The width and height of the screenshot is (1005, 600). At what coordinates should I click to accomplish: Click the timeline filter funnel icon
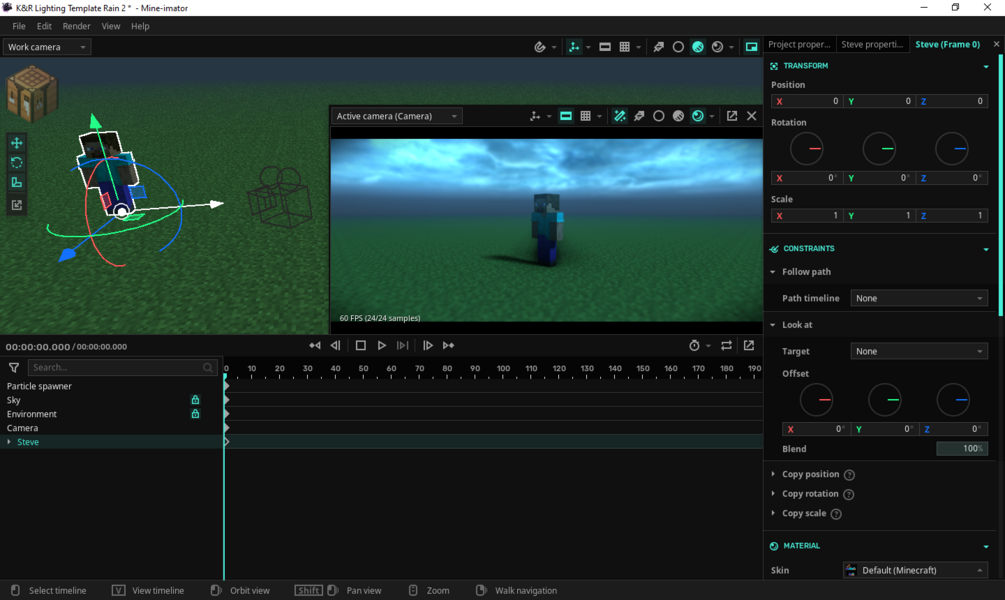(13, 367)
